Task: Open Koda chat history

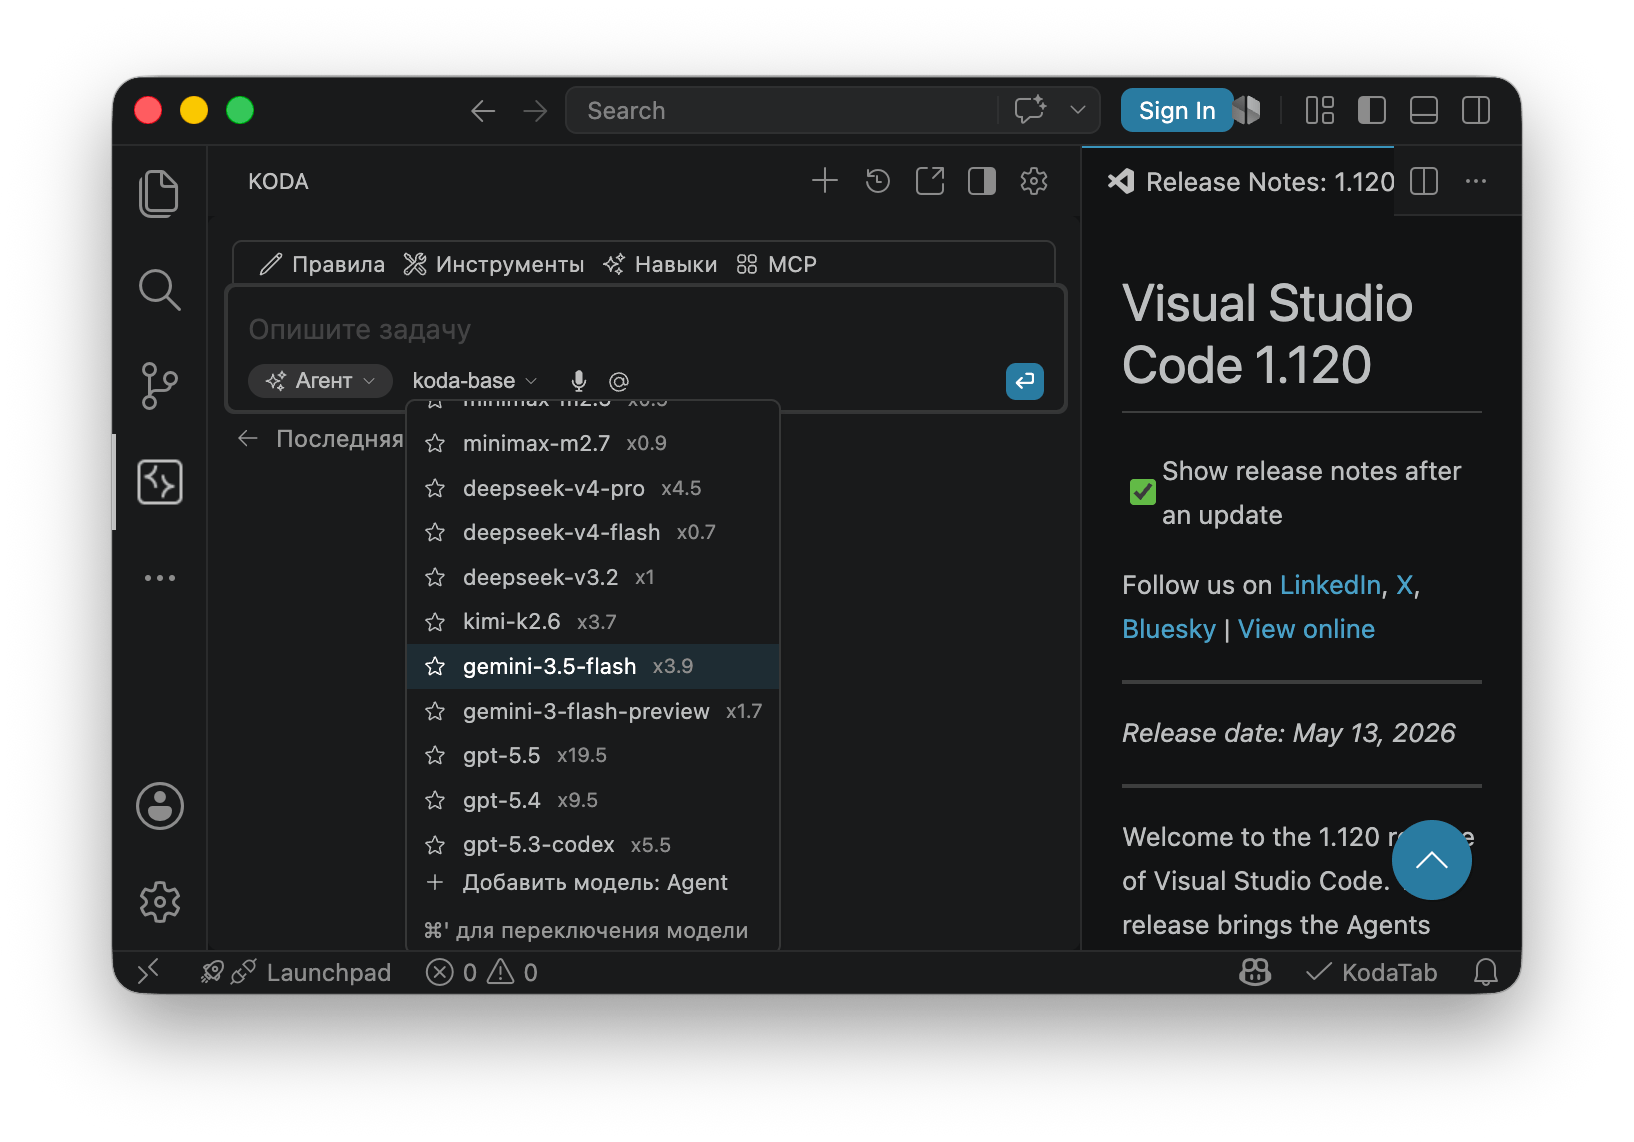Action: [878, 181]
